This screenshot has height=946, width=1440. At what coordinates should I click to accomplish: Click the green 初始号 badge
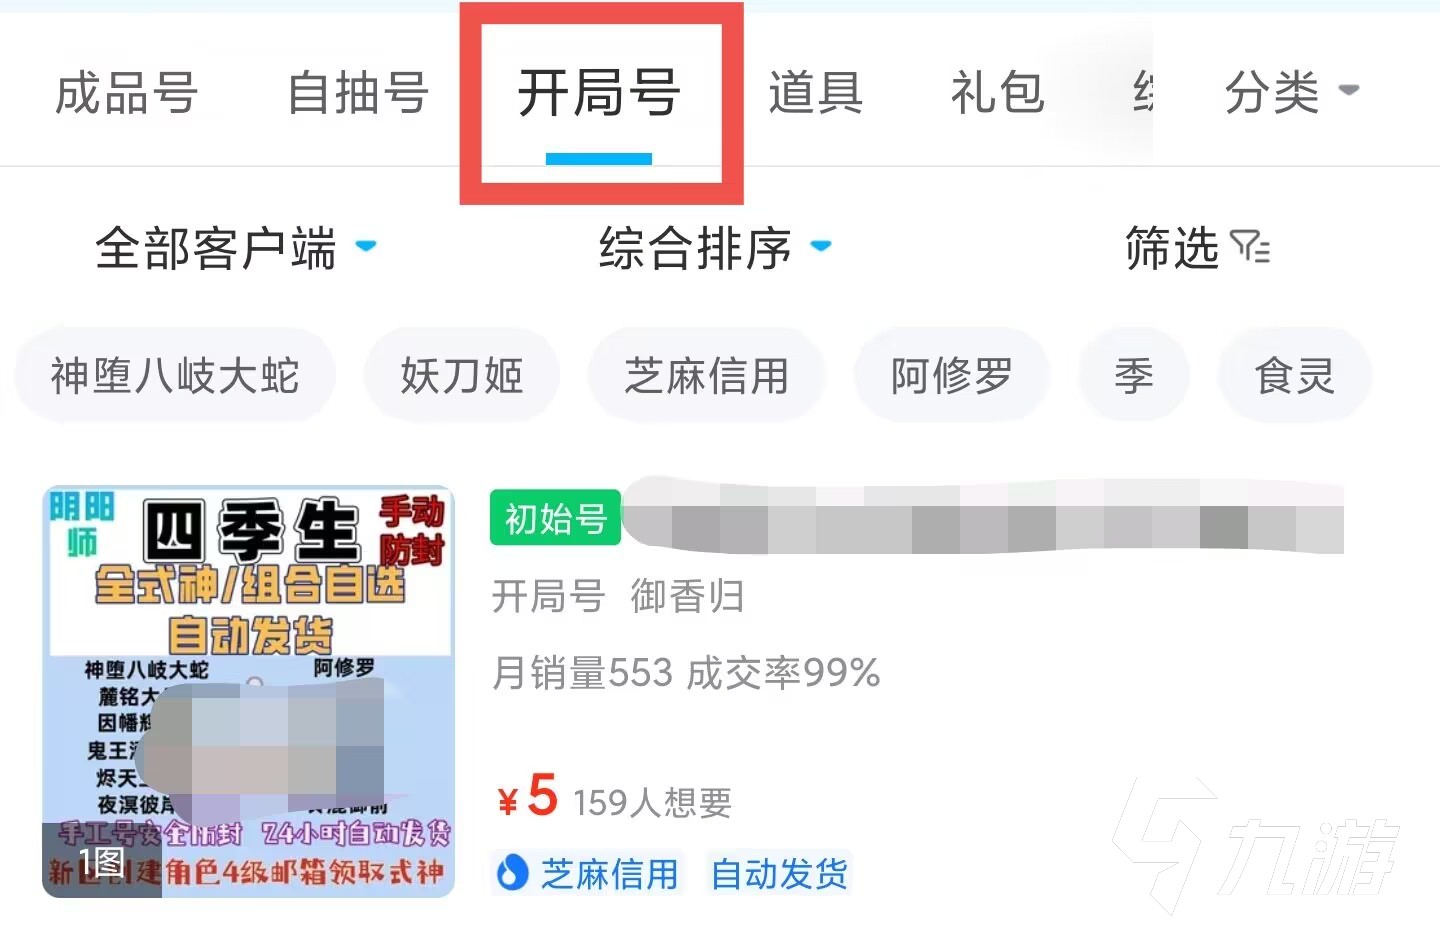tap(556, 518)
